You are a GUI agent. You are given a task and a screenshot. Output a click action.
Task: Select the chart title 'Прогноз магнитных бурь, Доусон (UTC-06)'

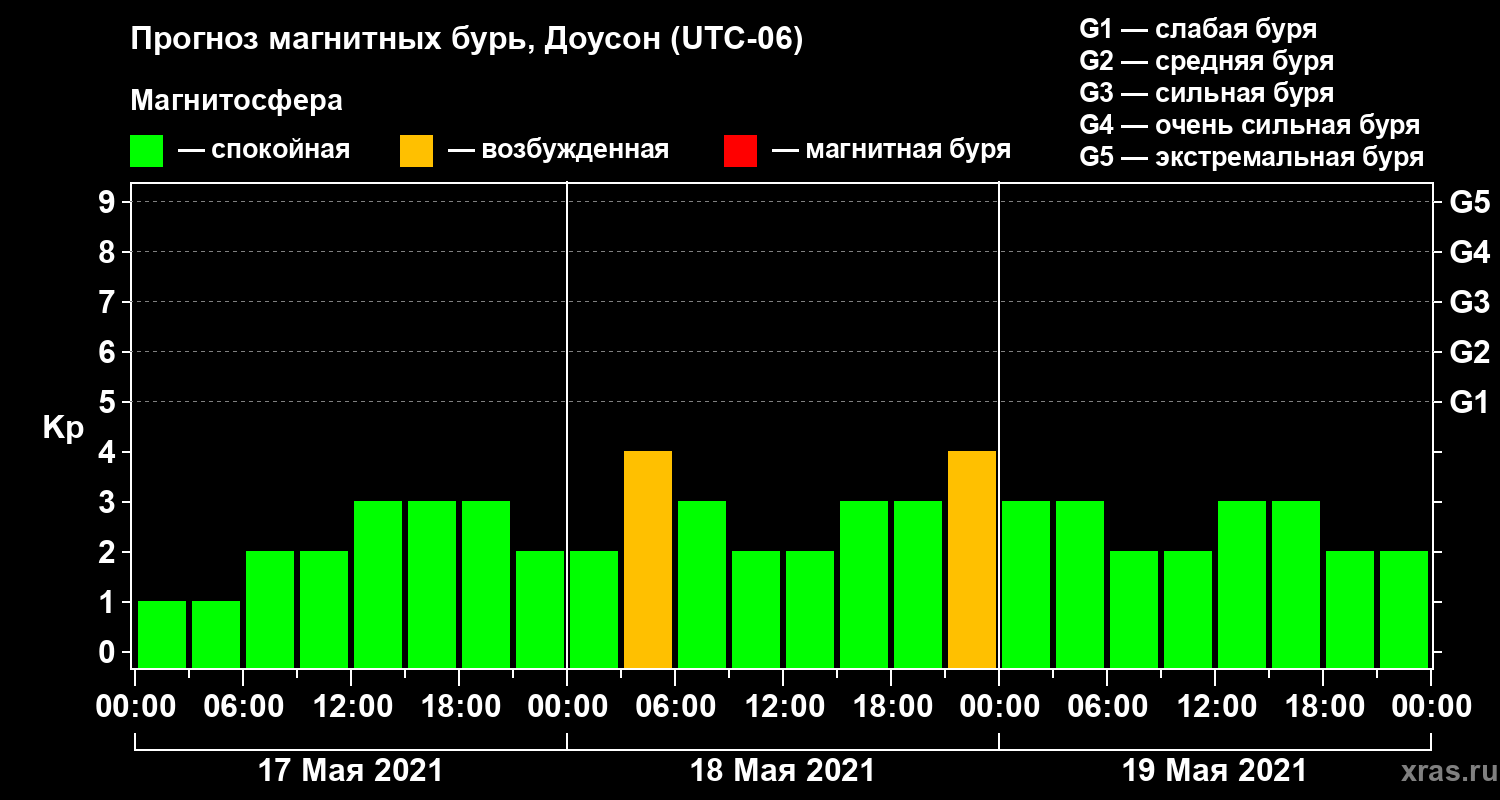click(467, 41)
